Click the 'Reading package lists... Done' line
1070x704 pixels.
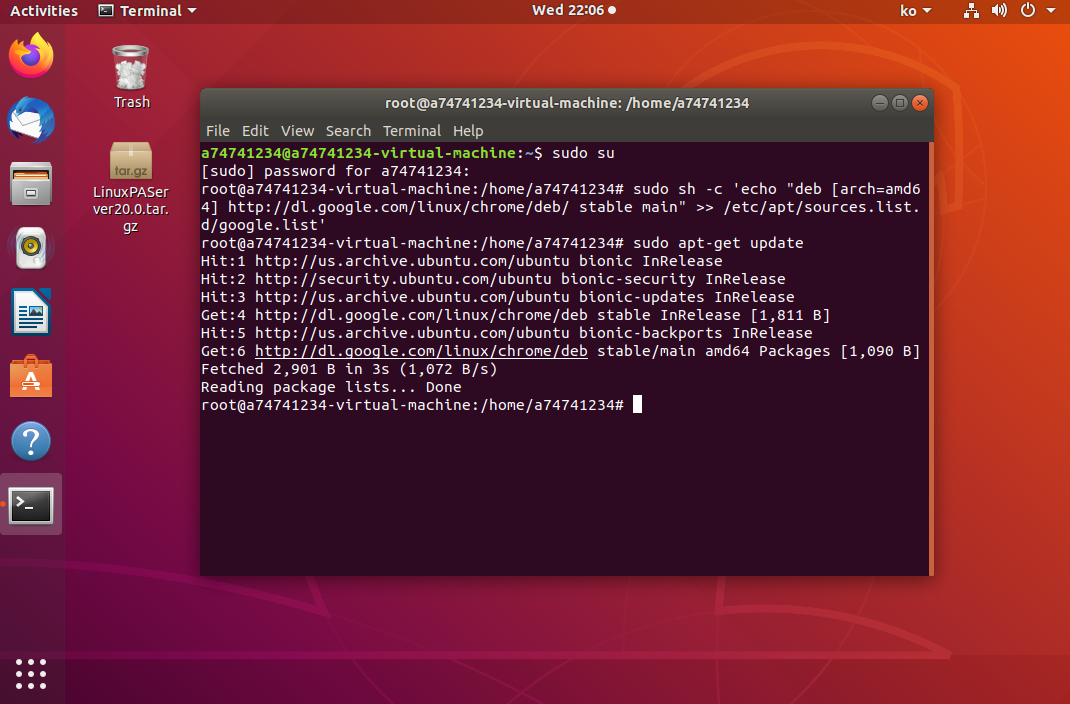[331, 387]
